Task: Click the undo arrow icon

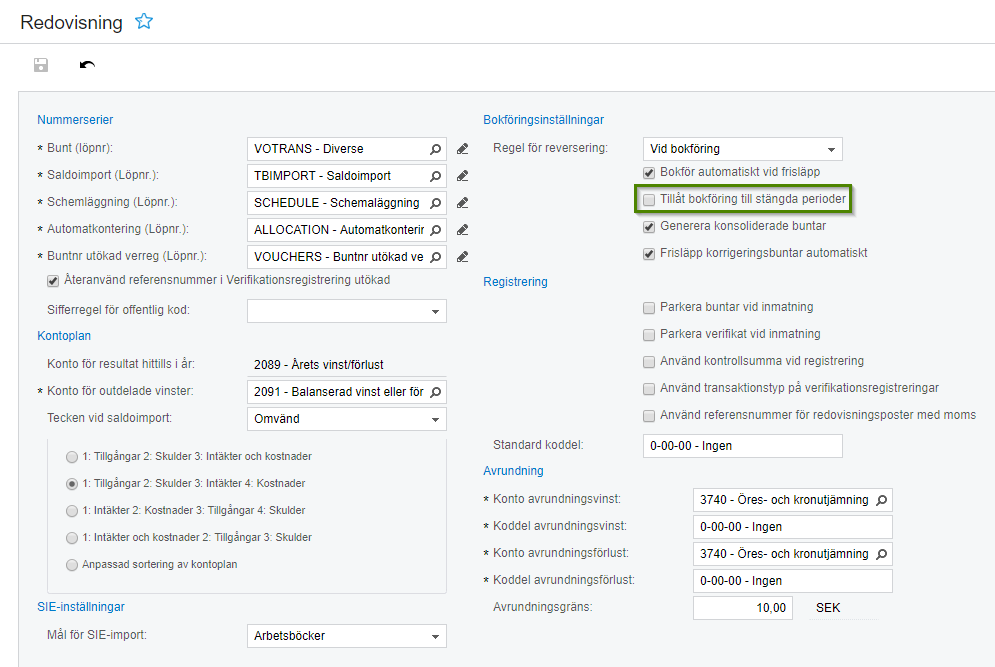Action: (x=87, y=65)
